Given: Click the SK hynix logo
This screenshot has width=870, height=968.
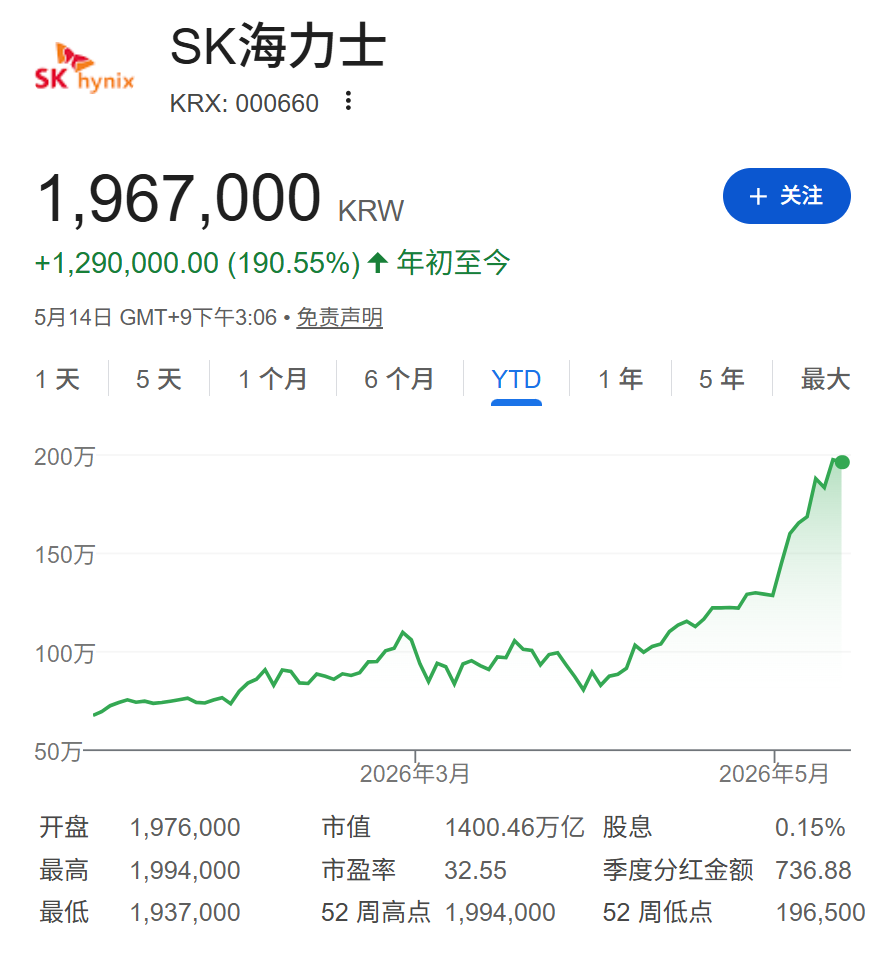Looking at the screenshot, I should coord(85,68).
